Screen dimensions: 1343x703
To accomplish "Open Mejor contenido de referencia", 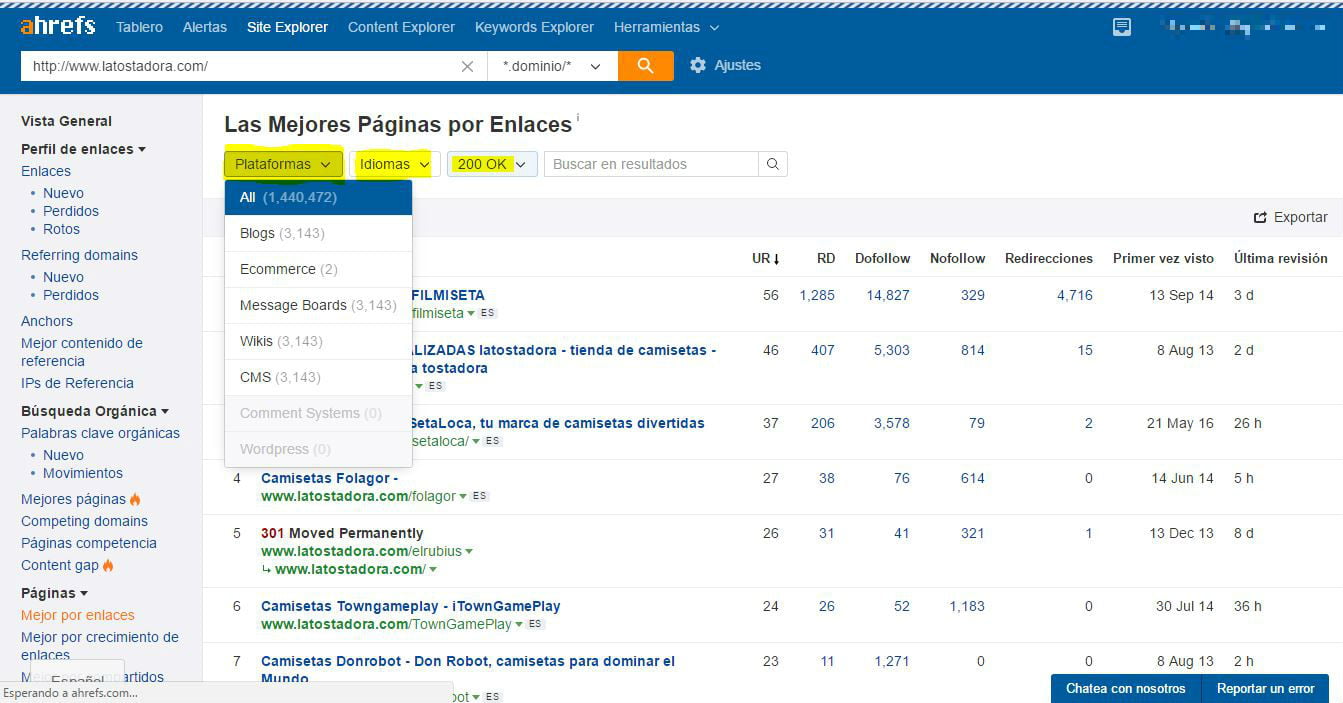I will click(x=82, y=352).
